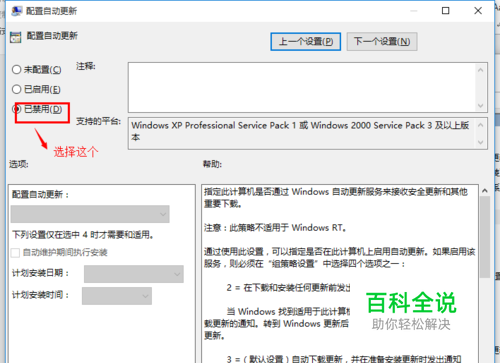Close the 配置自动更新 window
The width and height of the screenshot is (500, 363).
tap(478, 11)
